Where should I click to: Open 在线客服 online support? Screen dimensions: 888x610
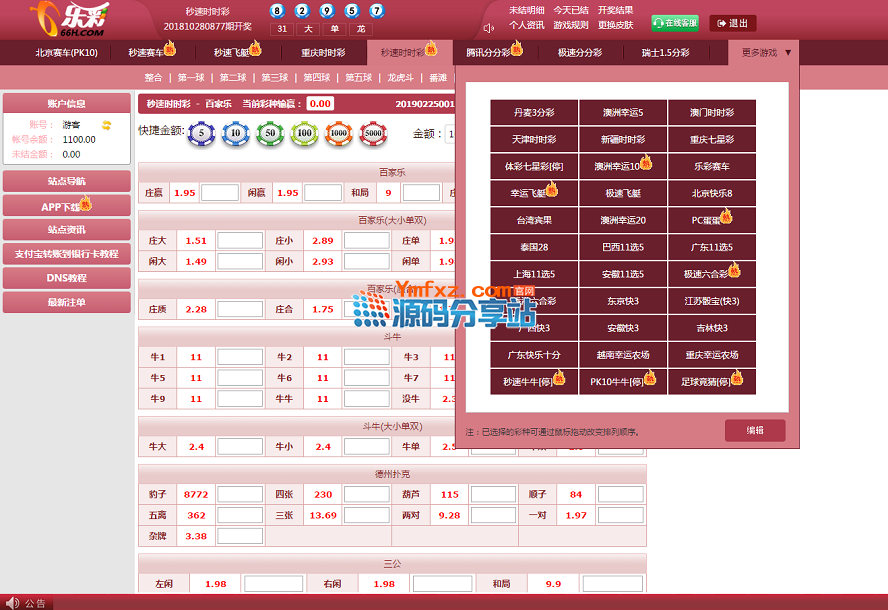pyautogui.click(x=675, y=23)
